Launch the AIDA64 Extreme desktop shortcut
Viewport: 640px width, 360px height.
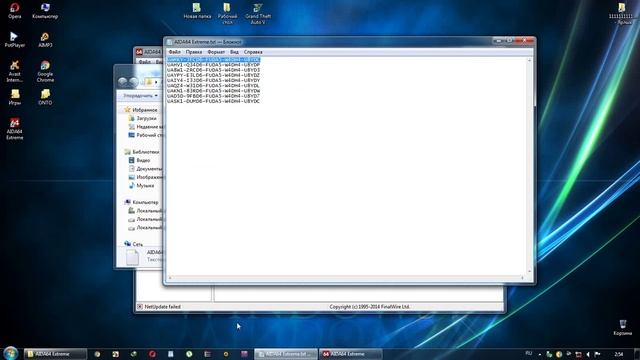point(14,129)
